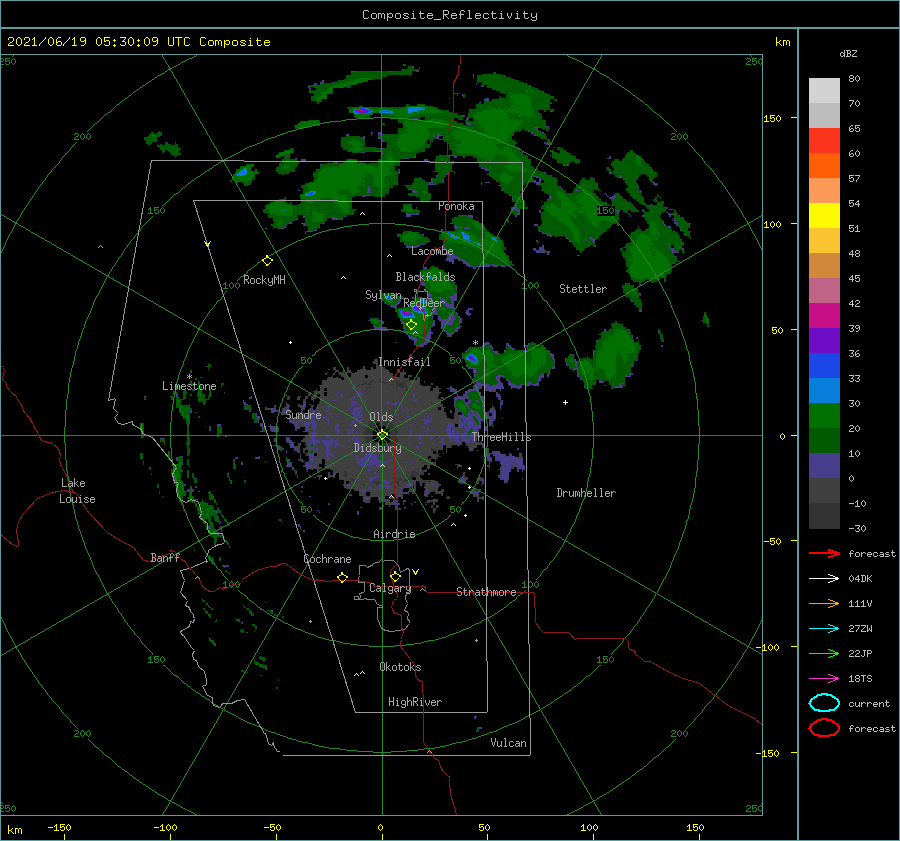Click the 18TS legend label
The height and width of the screenshot is (841, 900).
coord(860,679)
